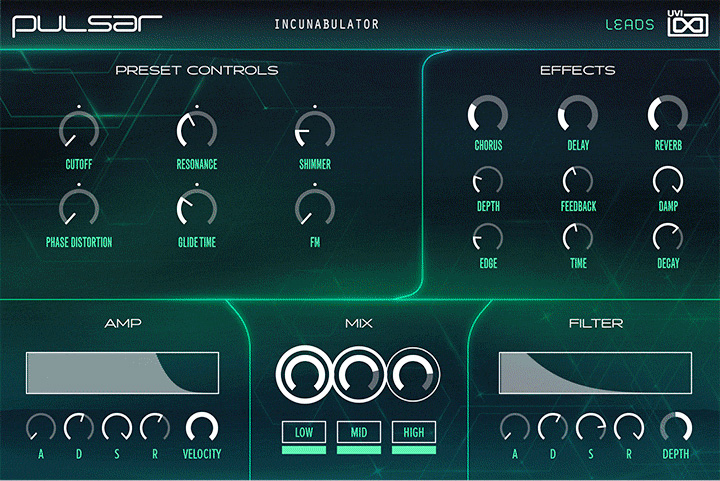Adjust the Resonance knob
This screenshot has width=720, height=481.
click(x=197, y=130)
